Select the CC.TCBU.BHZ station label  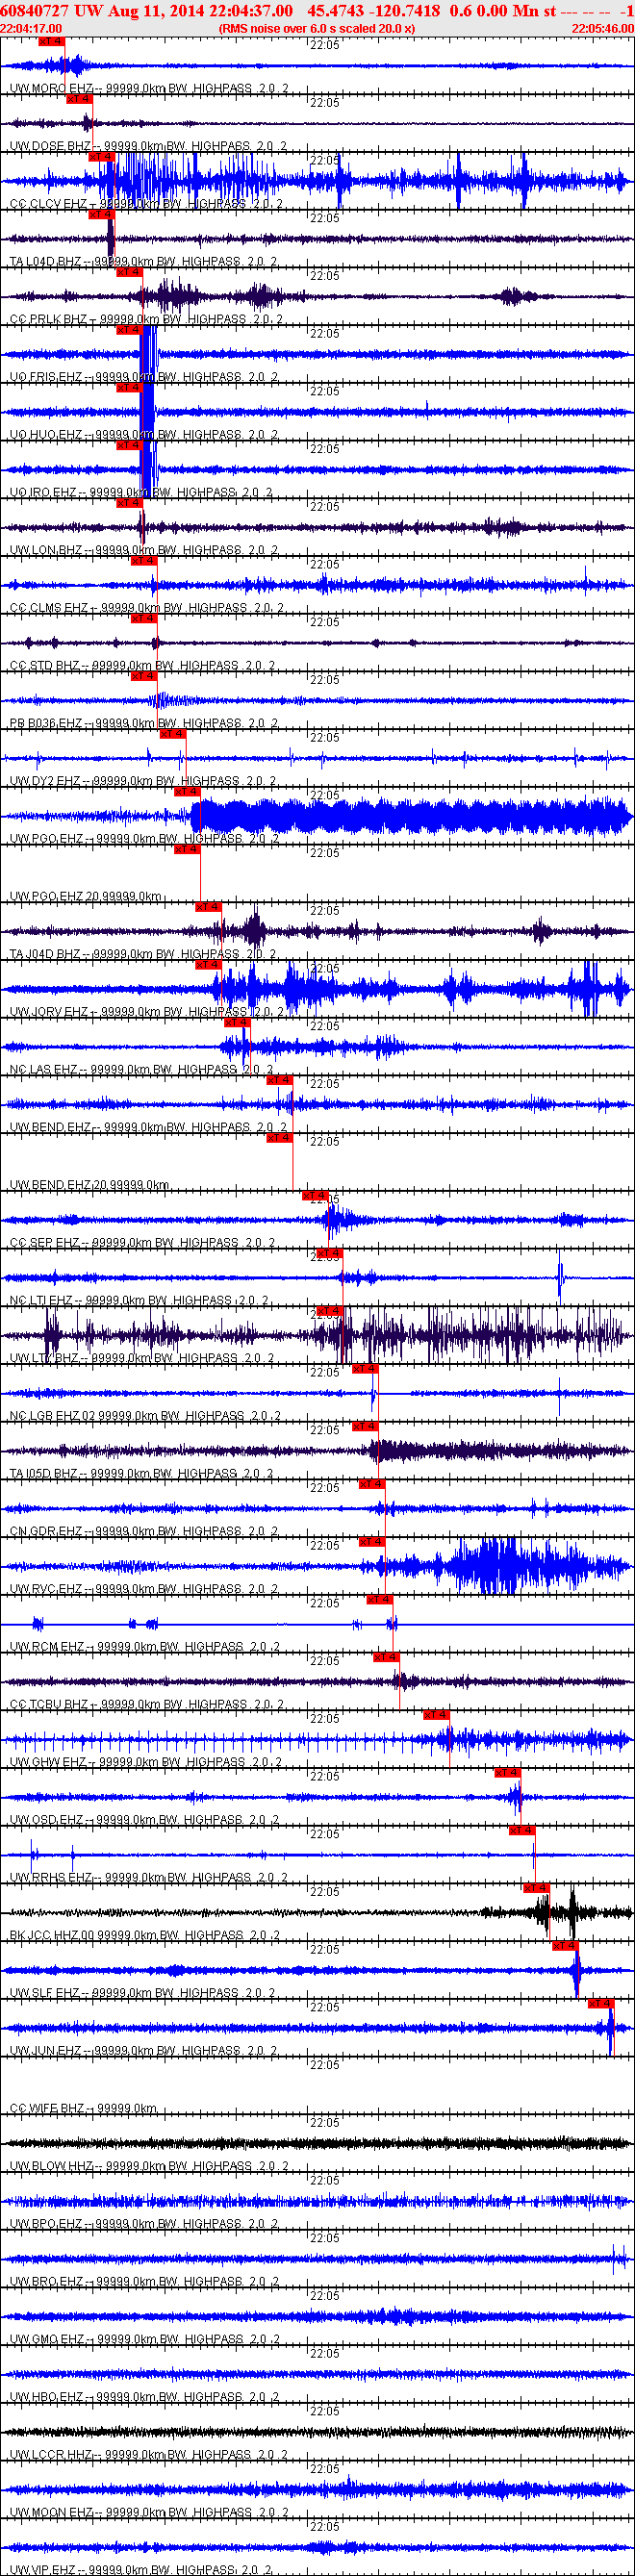[147, 1705]
